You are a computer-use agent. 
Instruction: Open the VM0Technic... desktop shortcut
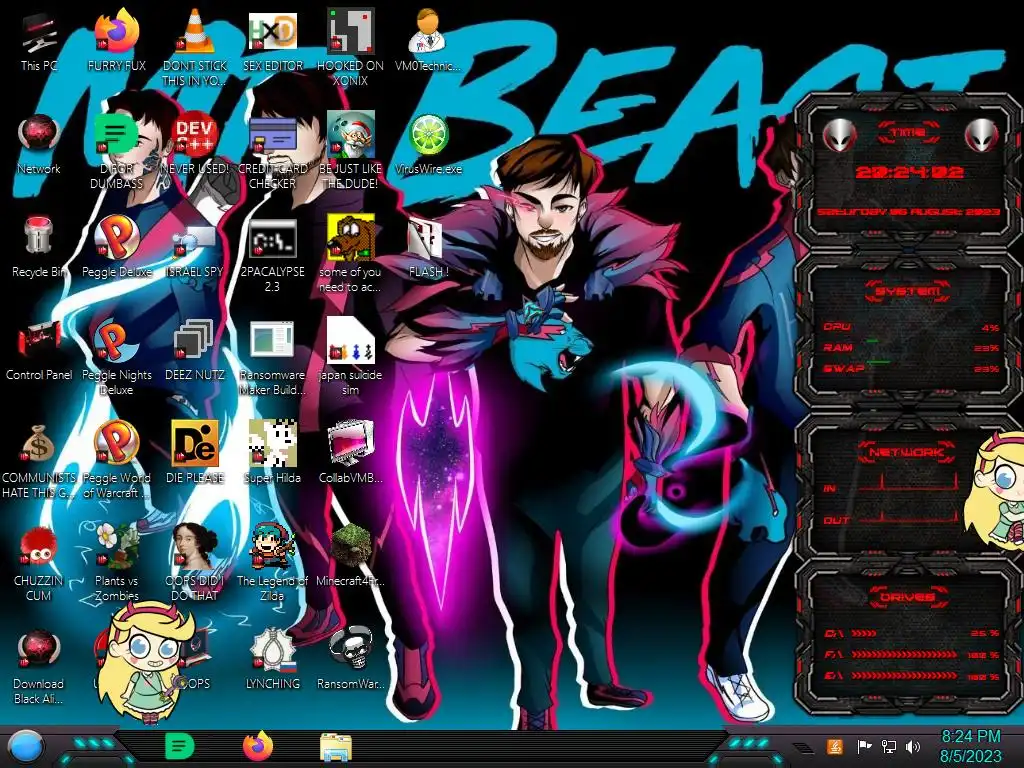428,40
